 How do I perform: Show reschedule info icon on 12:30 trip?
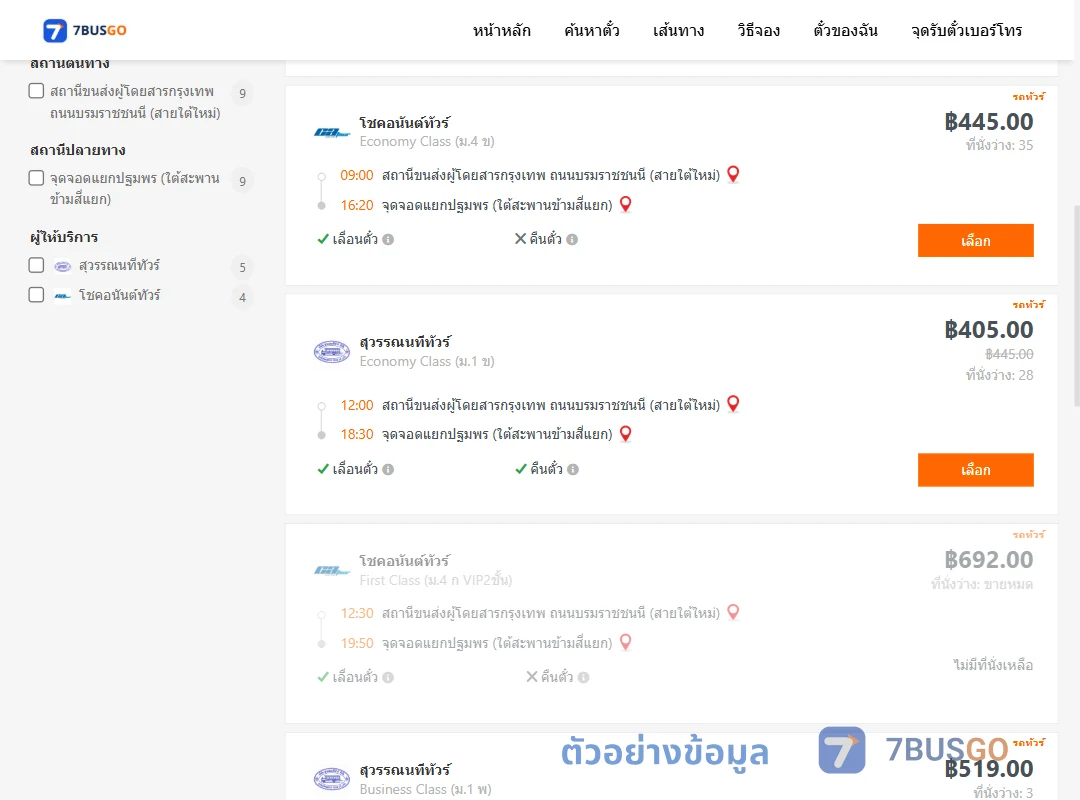(x=388, y=677)
